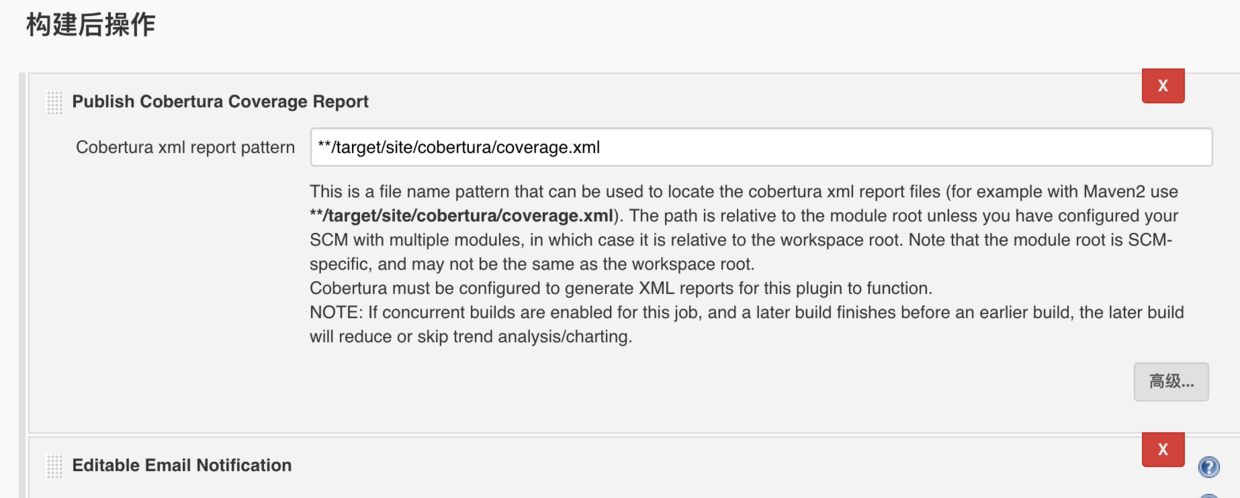Click the Editable Email Notification drag handle

point(54,466)
